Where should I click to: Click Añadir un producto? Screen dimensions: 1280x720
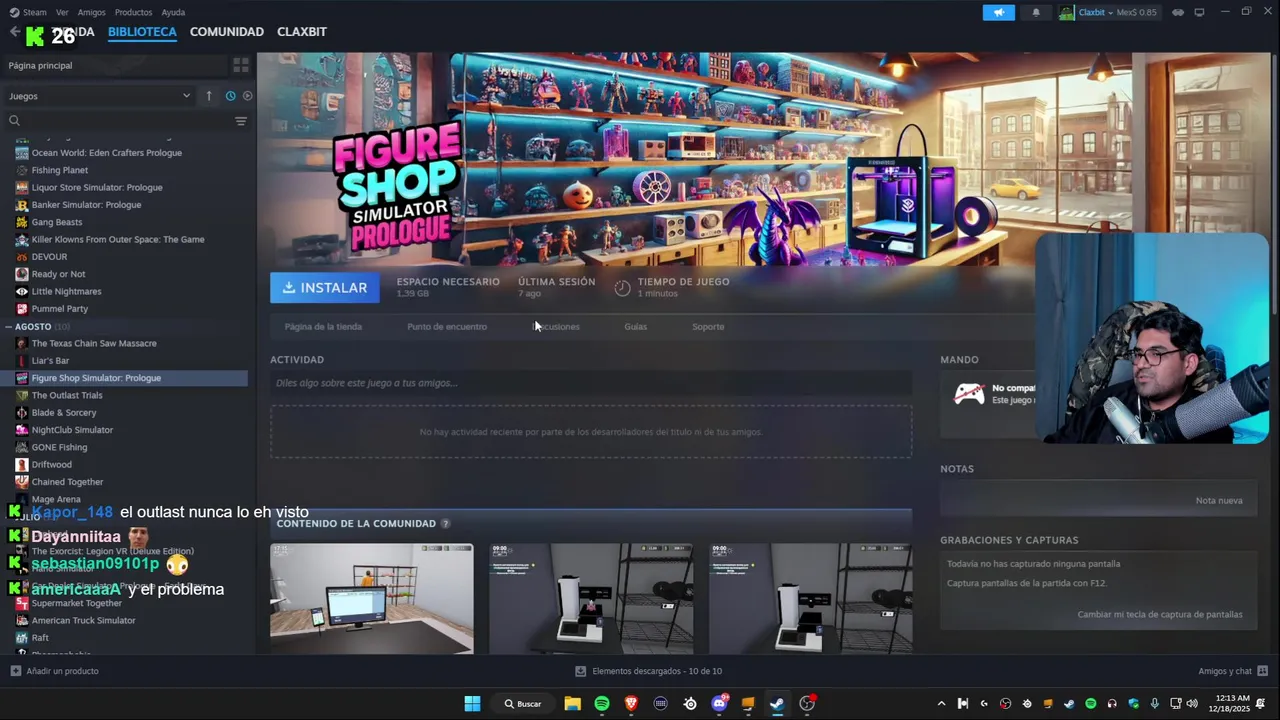click(x=55, y=671)
